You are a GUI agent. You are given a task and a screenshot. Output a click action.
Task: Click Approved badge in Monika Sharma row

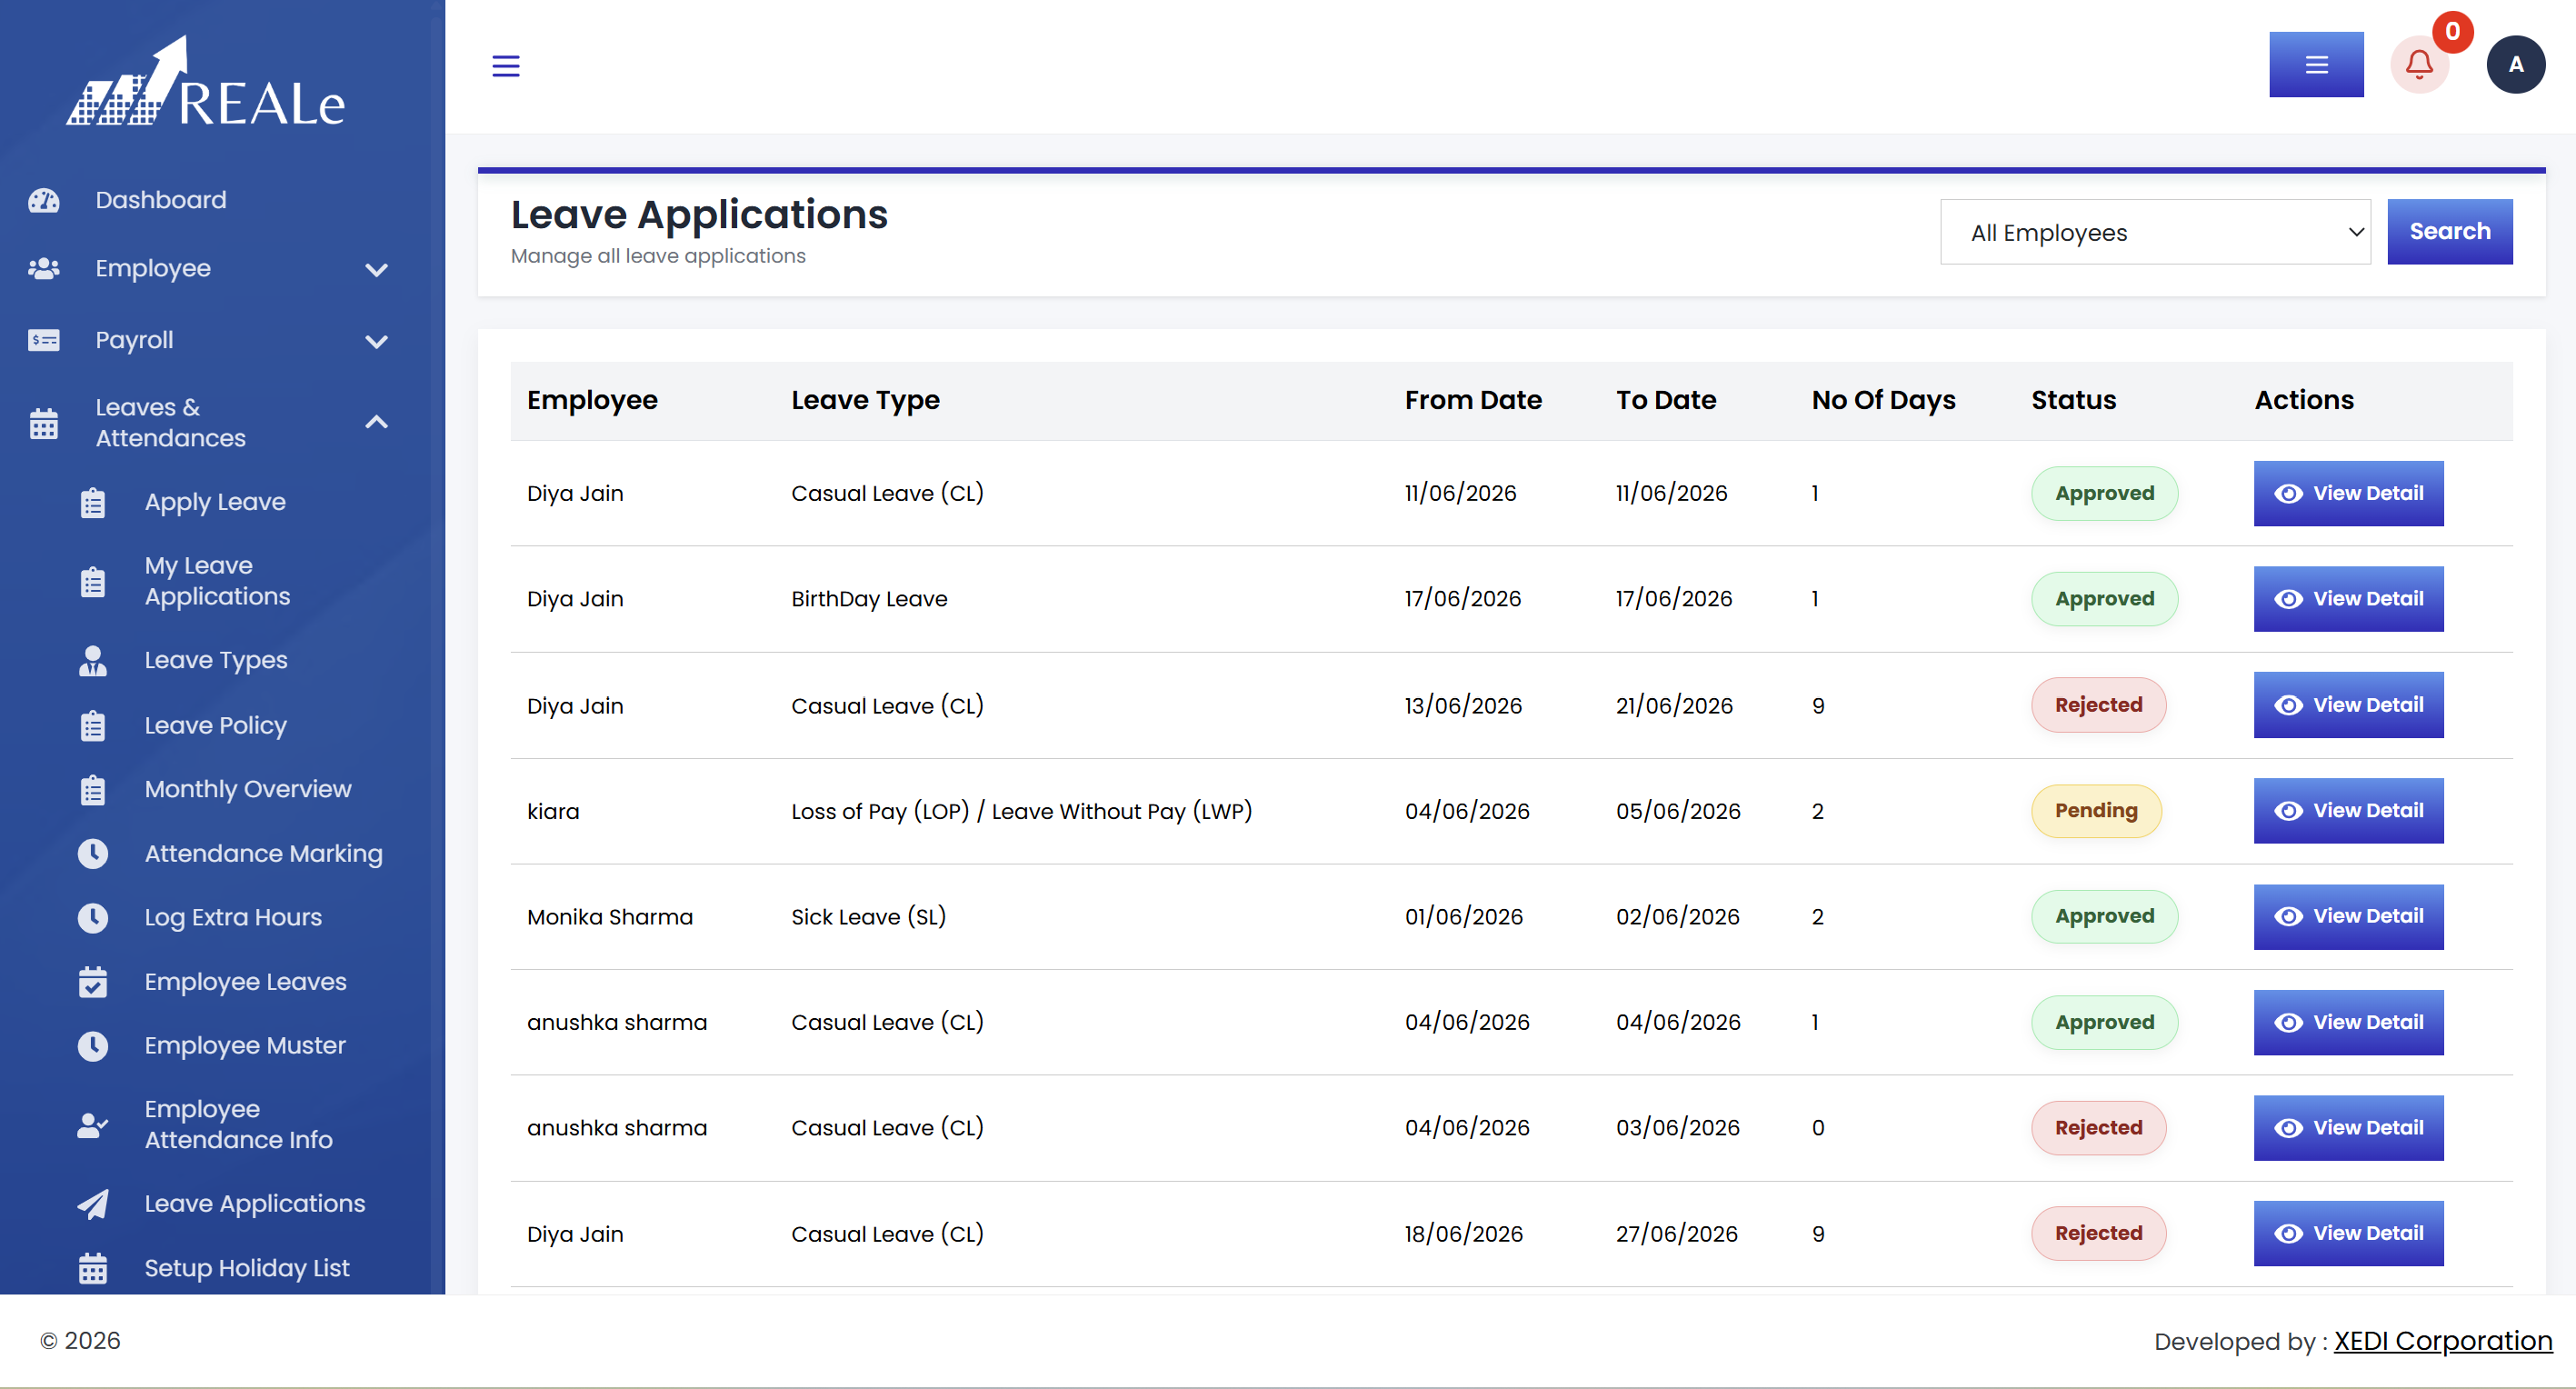pyautogui.click(x=2104, y=917)
